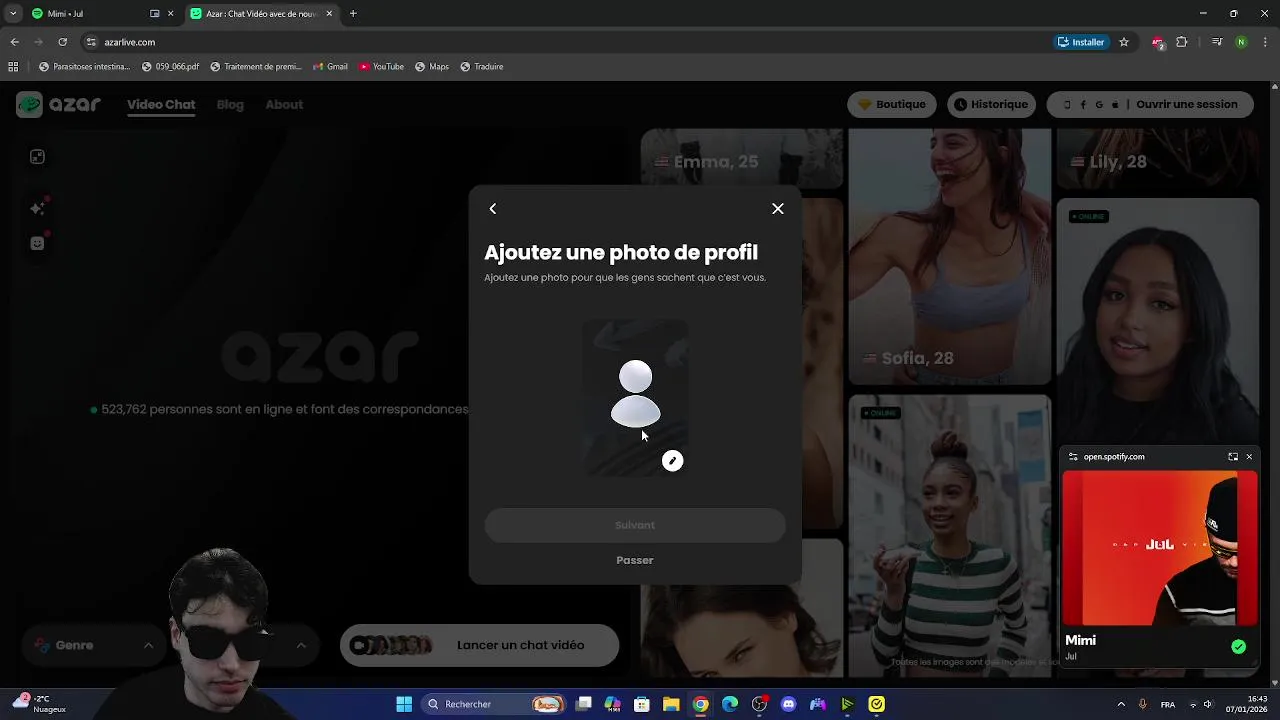Open the Historique button
This screenshot has height=720, width=1280.
coord(991,104)
